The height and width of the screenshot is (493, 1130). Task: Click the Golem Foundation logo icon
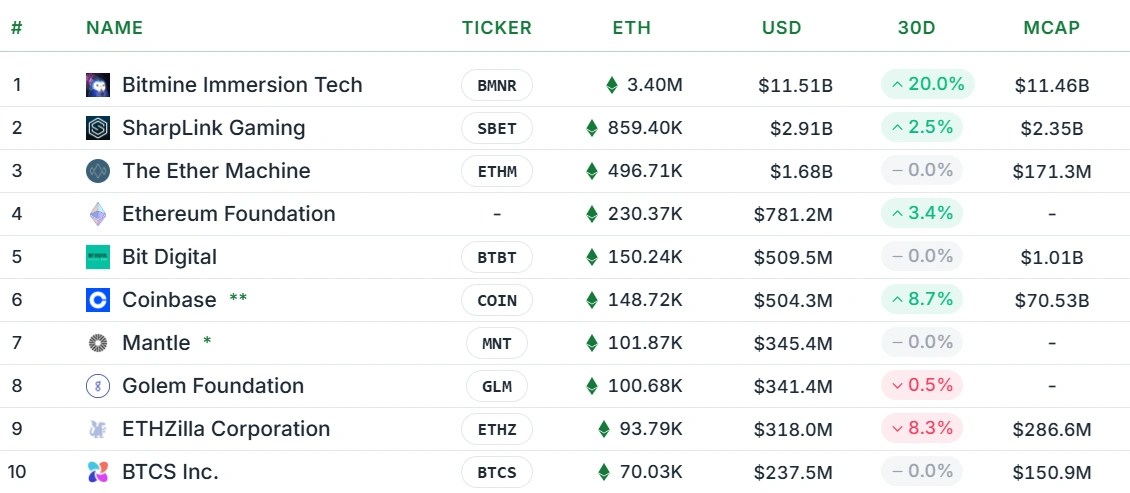[x=98, y=386]
